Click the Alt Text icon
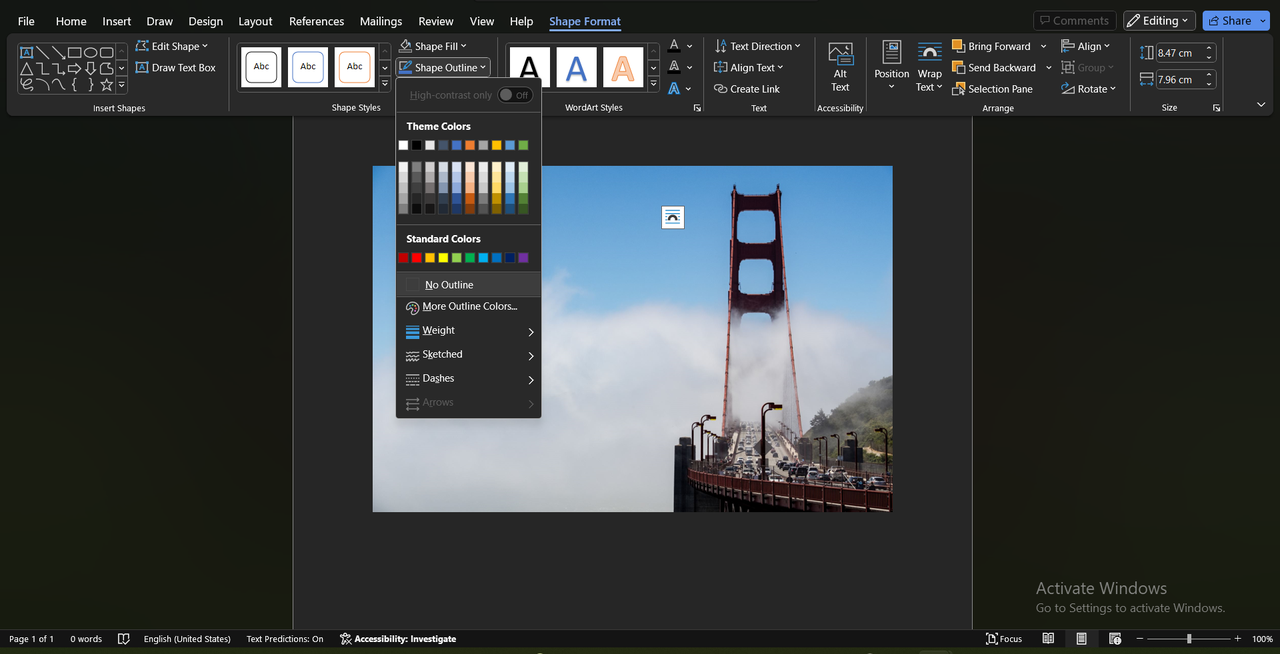Viewport: 1280px width, 654px height. [840, 55]
